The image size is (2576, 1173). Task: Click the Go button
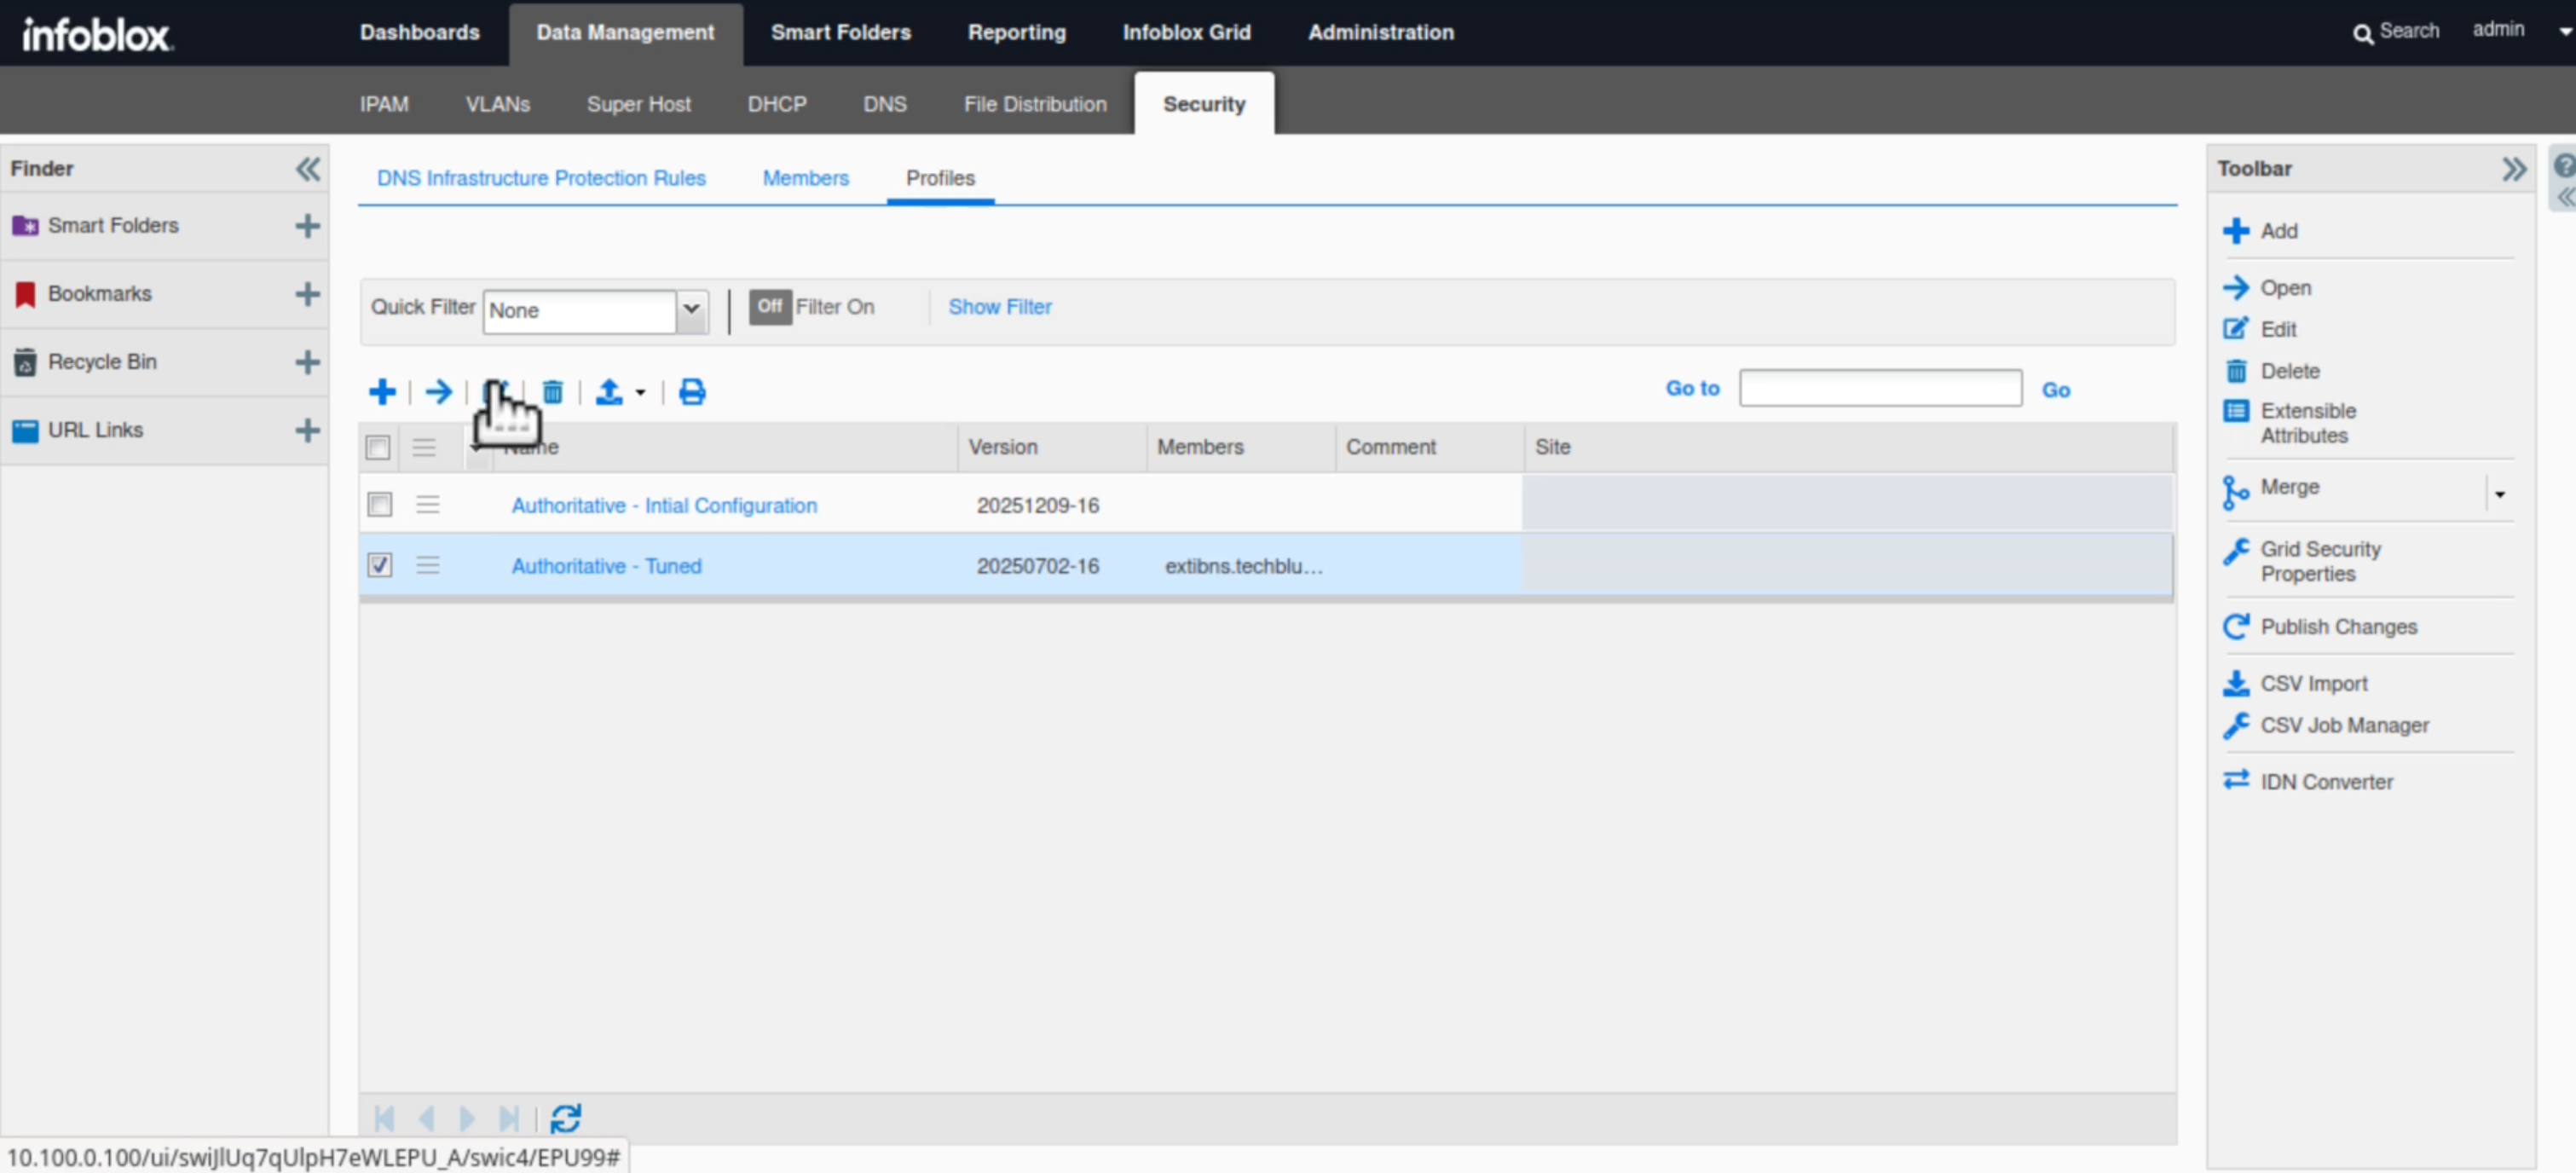(2056, 390)
